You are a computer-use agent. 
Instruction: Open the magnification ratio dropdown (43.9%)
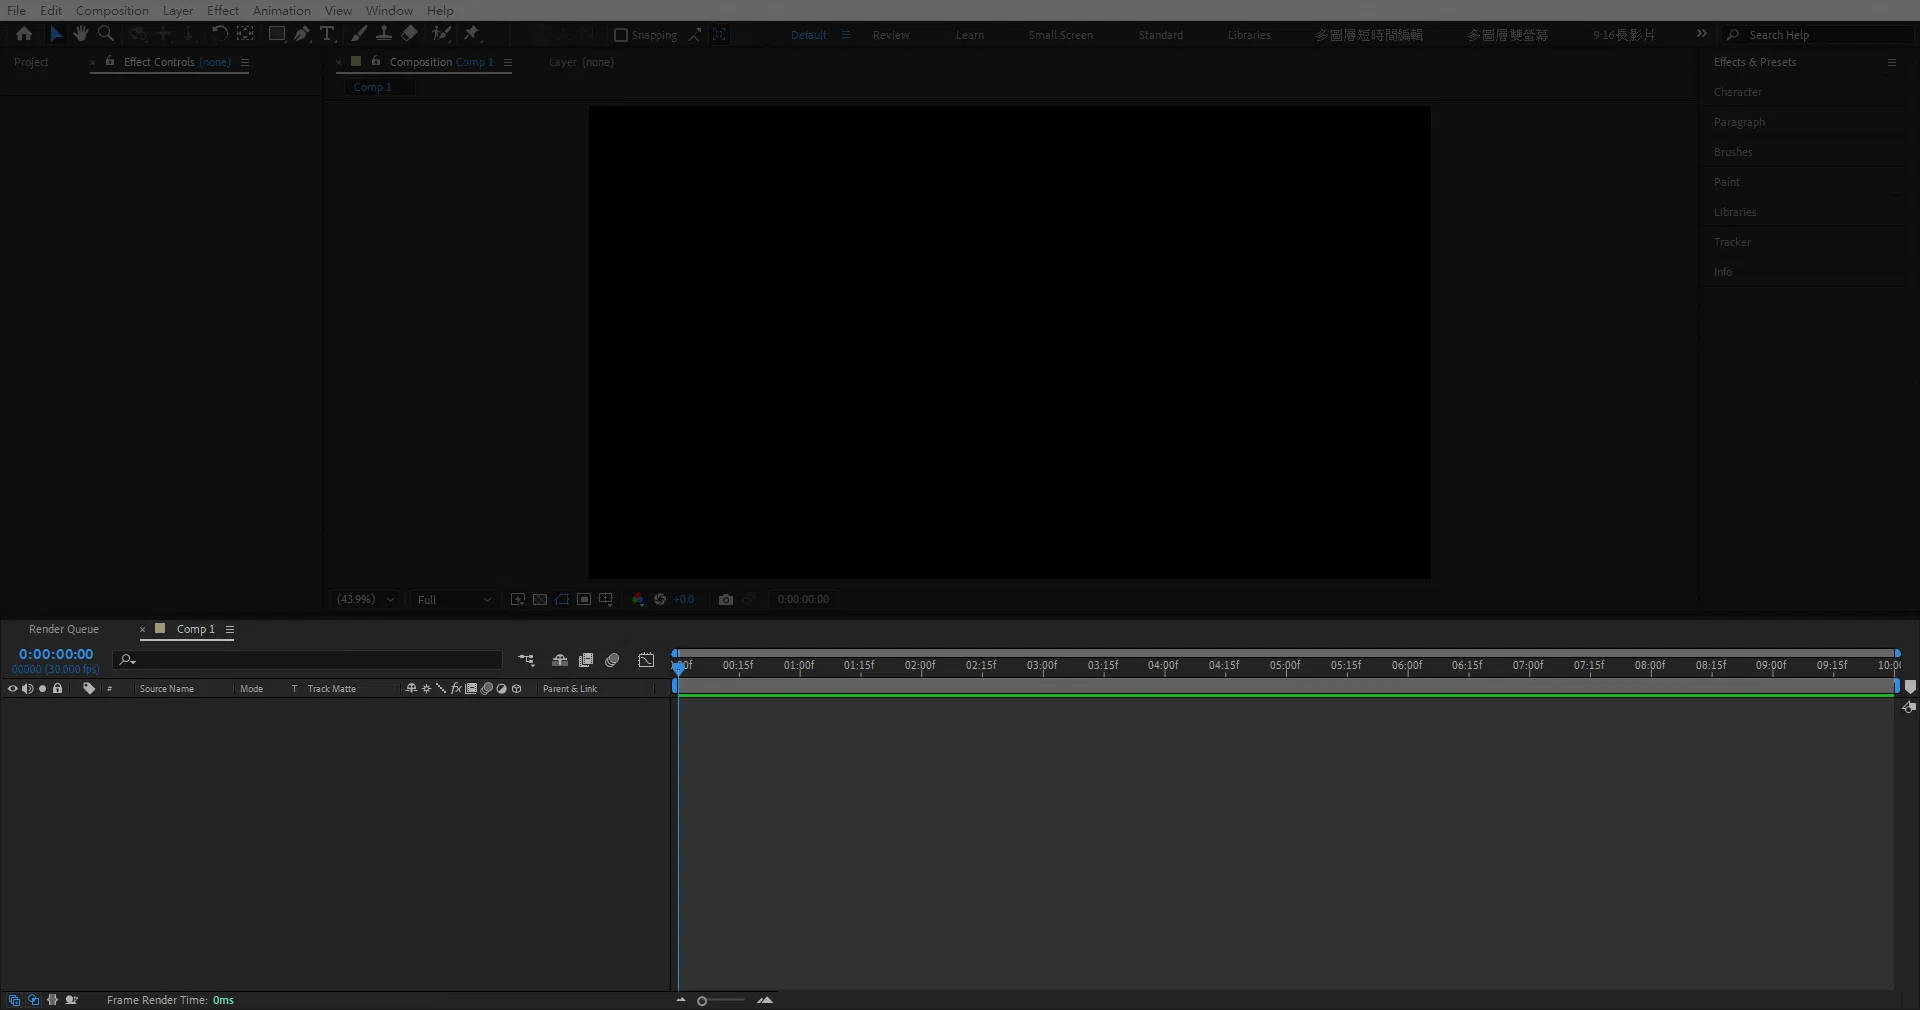pyautogui.click(x=366, y=600)
